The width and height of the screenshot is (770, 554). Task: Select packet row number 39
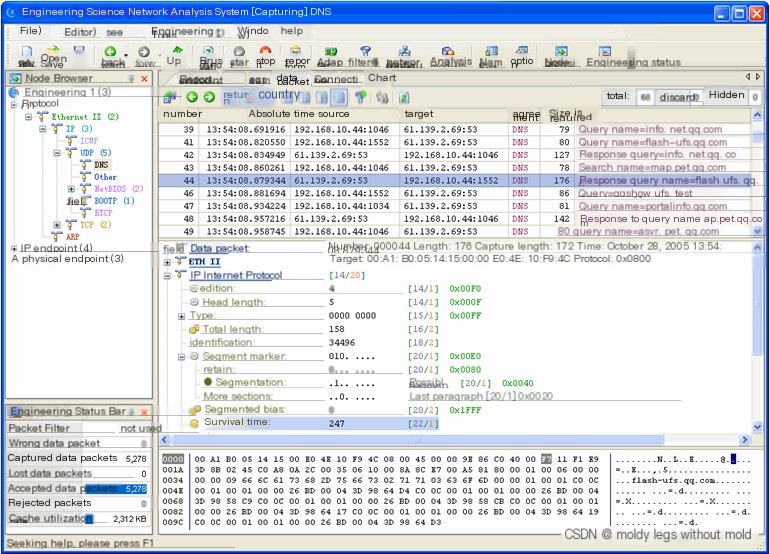click(454, 130)
